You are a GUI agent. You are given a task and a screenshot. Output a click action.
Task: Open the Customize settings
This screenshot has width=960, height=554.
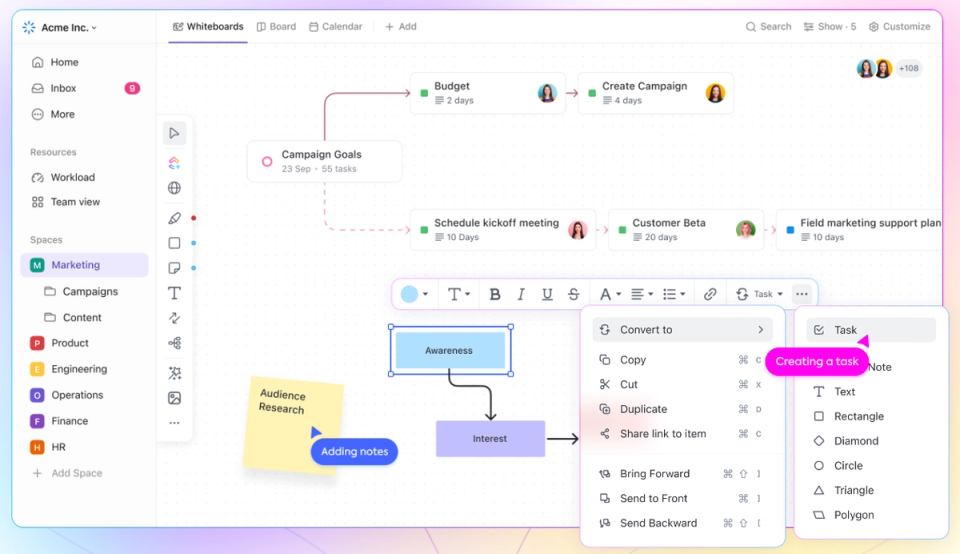[899, 27]
